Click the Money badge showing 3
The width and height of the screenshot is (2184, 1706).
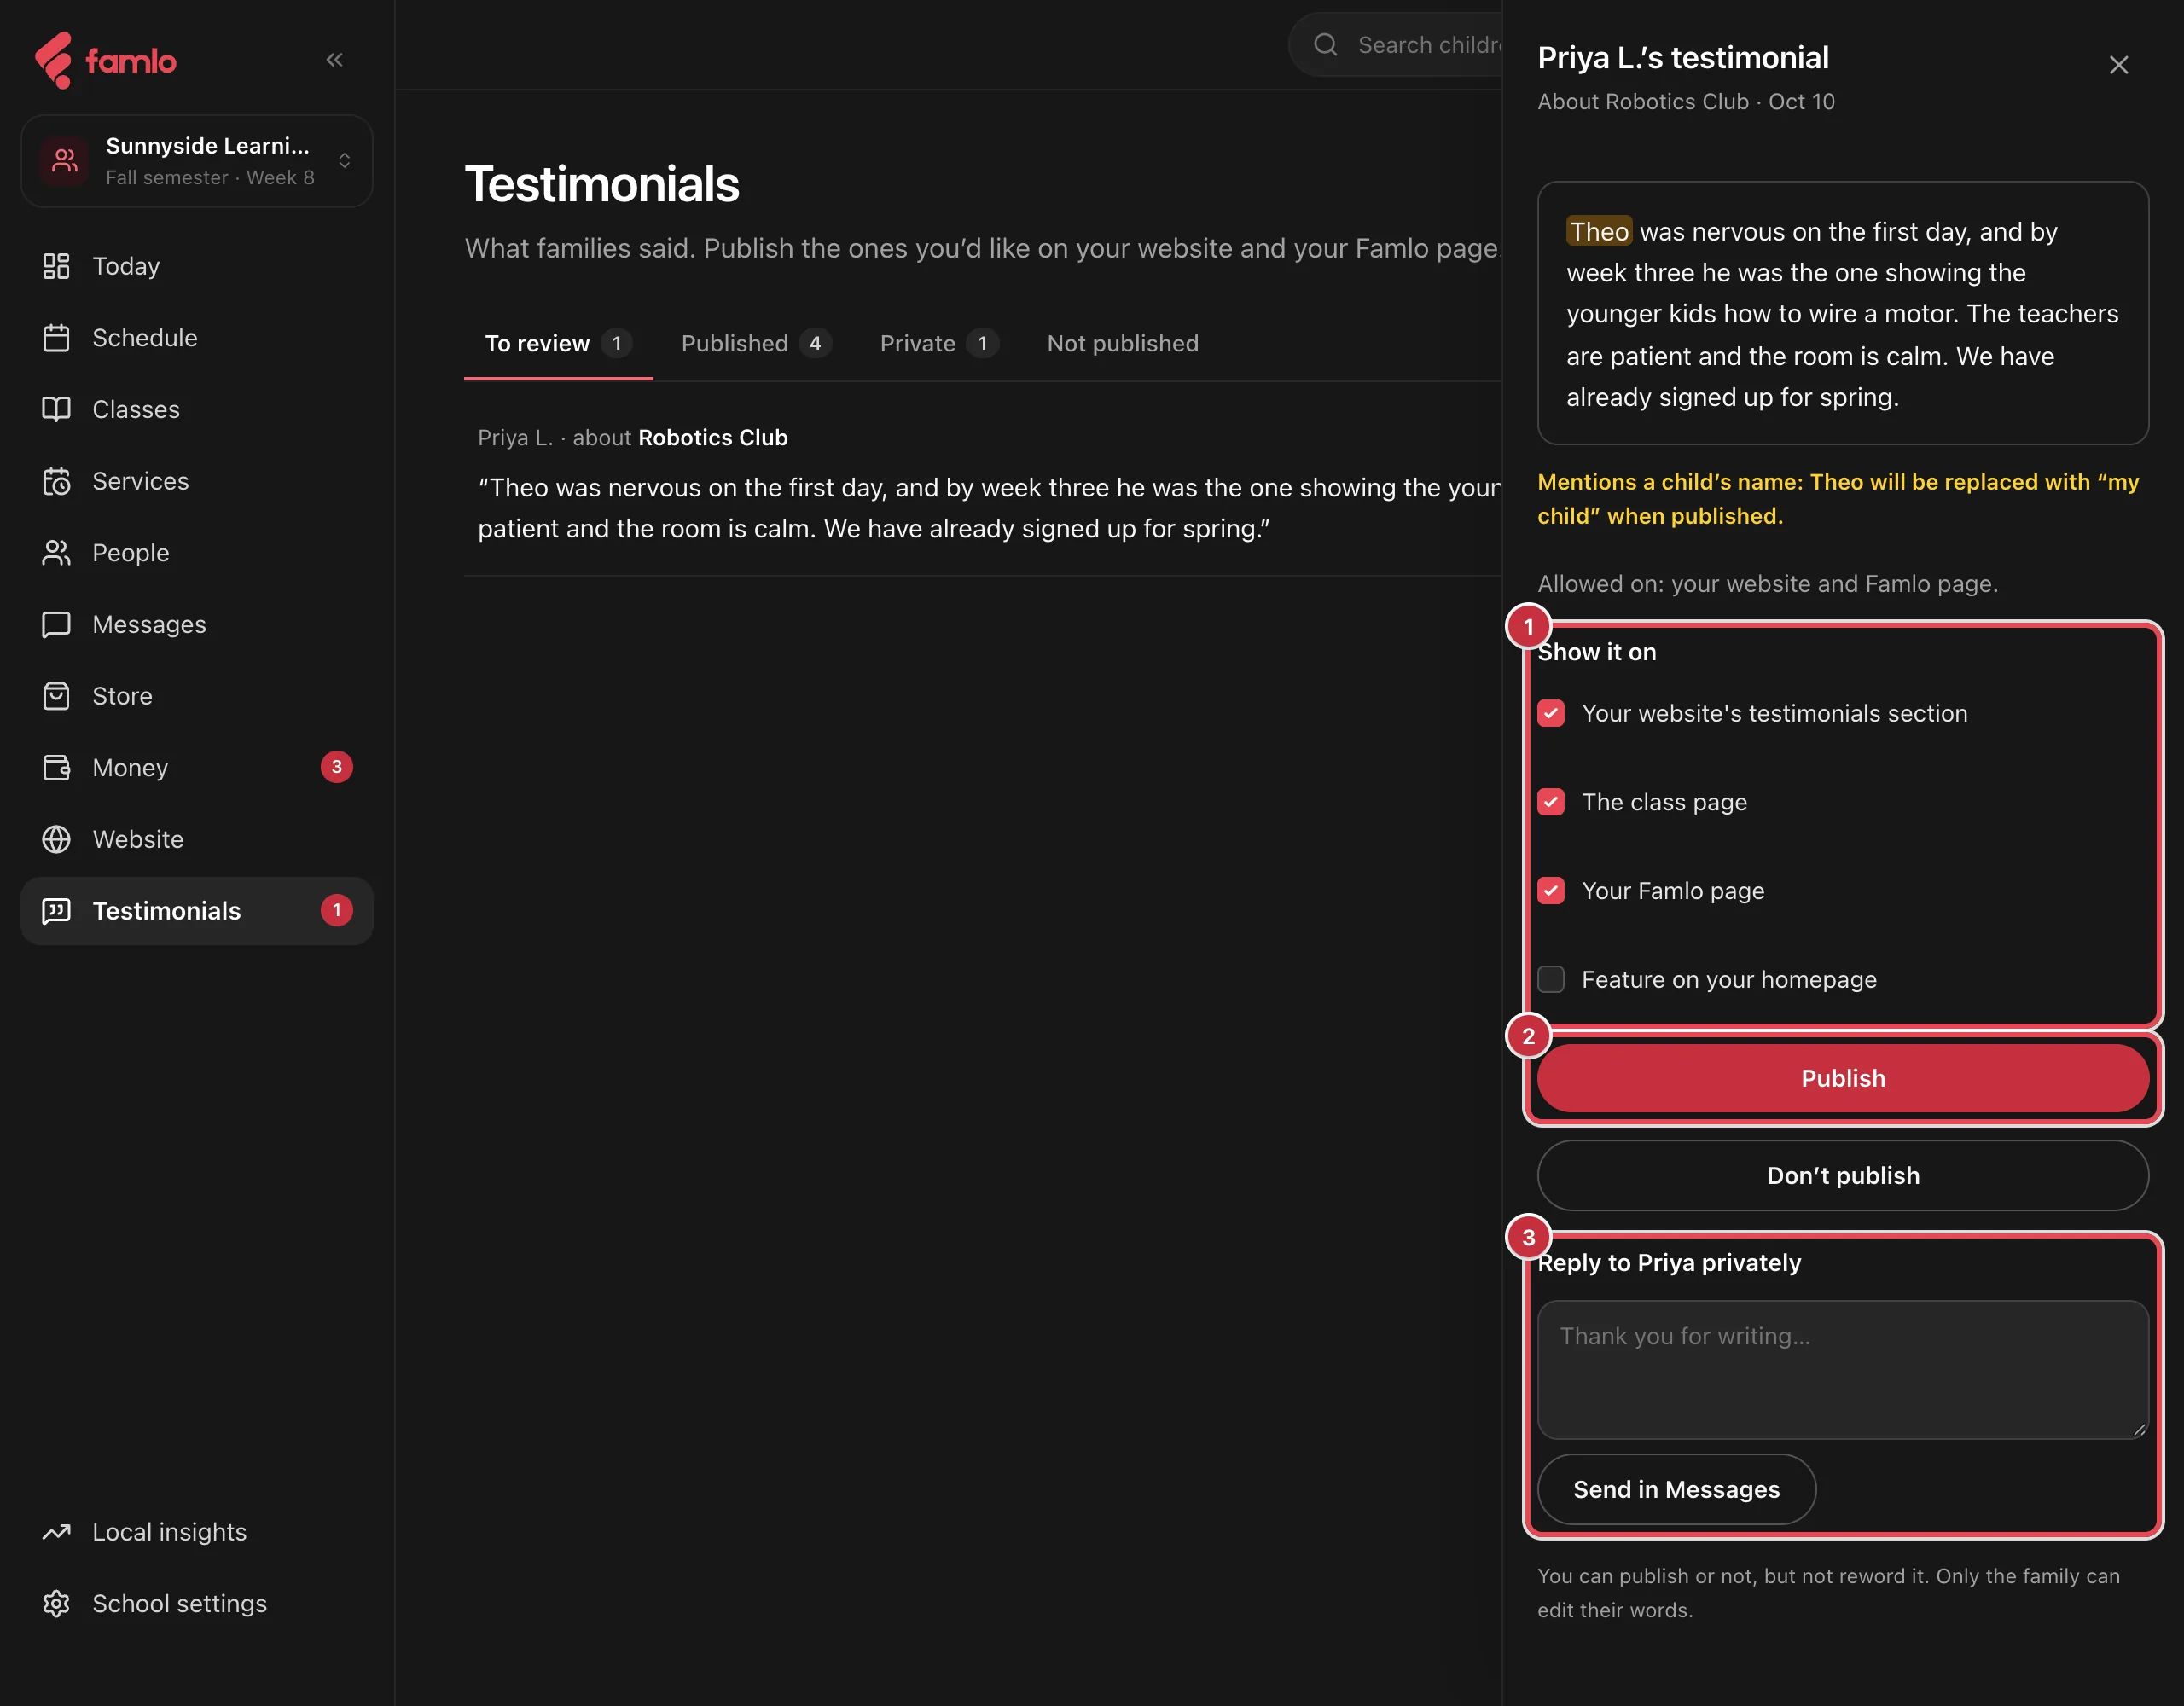click(336, 767)
